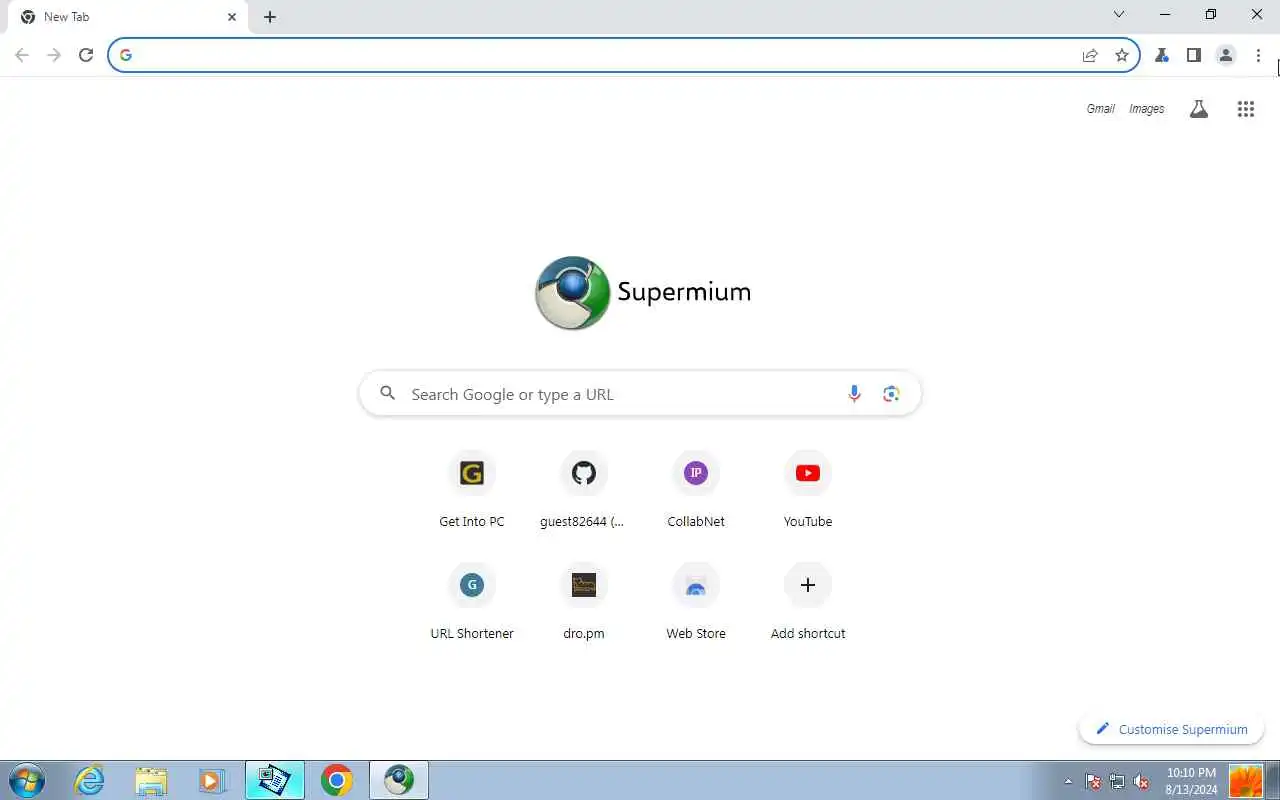Open the Get Into PC shortcut
The height and width of the screenshot is (800, 1280).
coord(472,490)
